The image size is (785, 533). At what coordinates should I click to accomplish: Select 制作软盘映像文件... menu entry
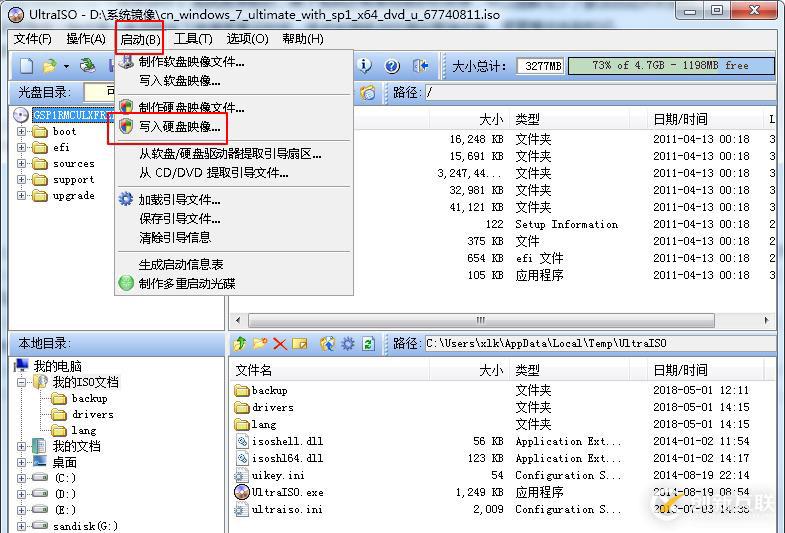pos(234,62)
